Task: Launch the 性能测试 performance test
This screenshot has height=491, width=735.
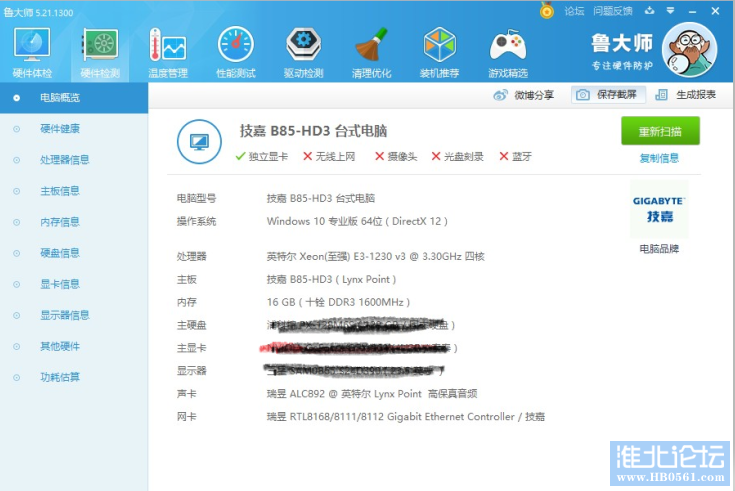Action: click(x=236, y=53)
